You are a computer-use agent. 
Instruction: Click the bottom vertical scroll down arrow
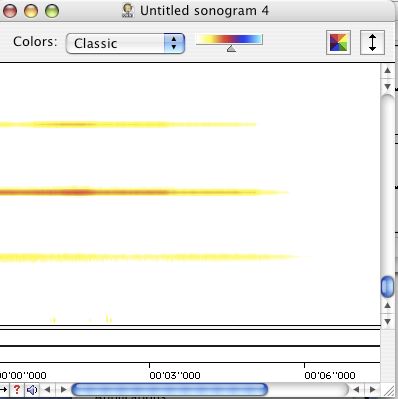387,322
